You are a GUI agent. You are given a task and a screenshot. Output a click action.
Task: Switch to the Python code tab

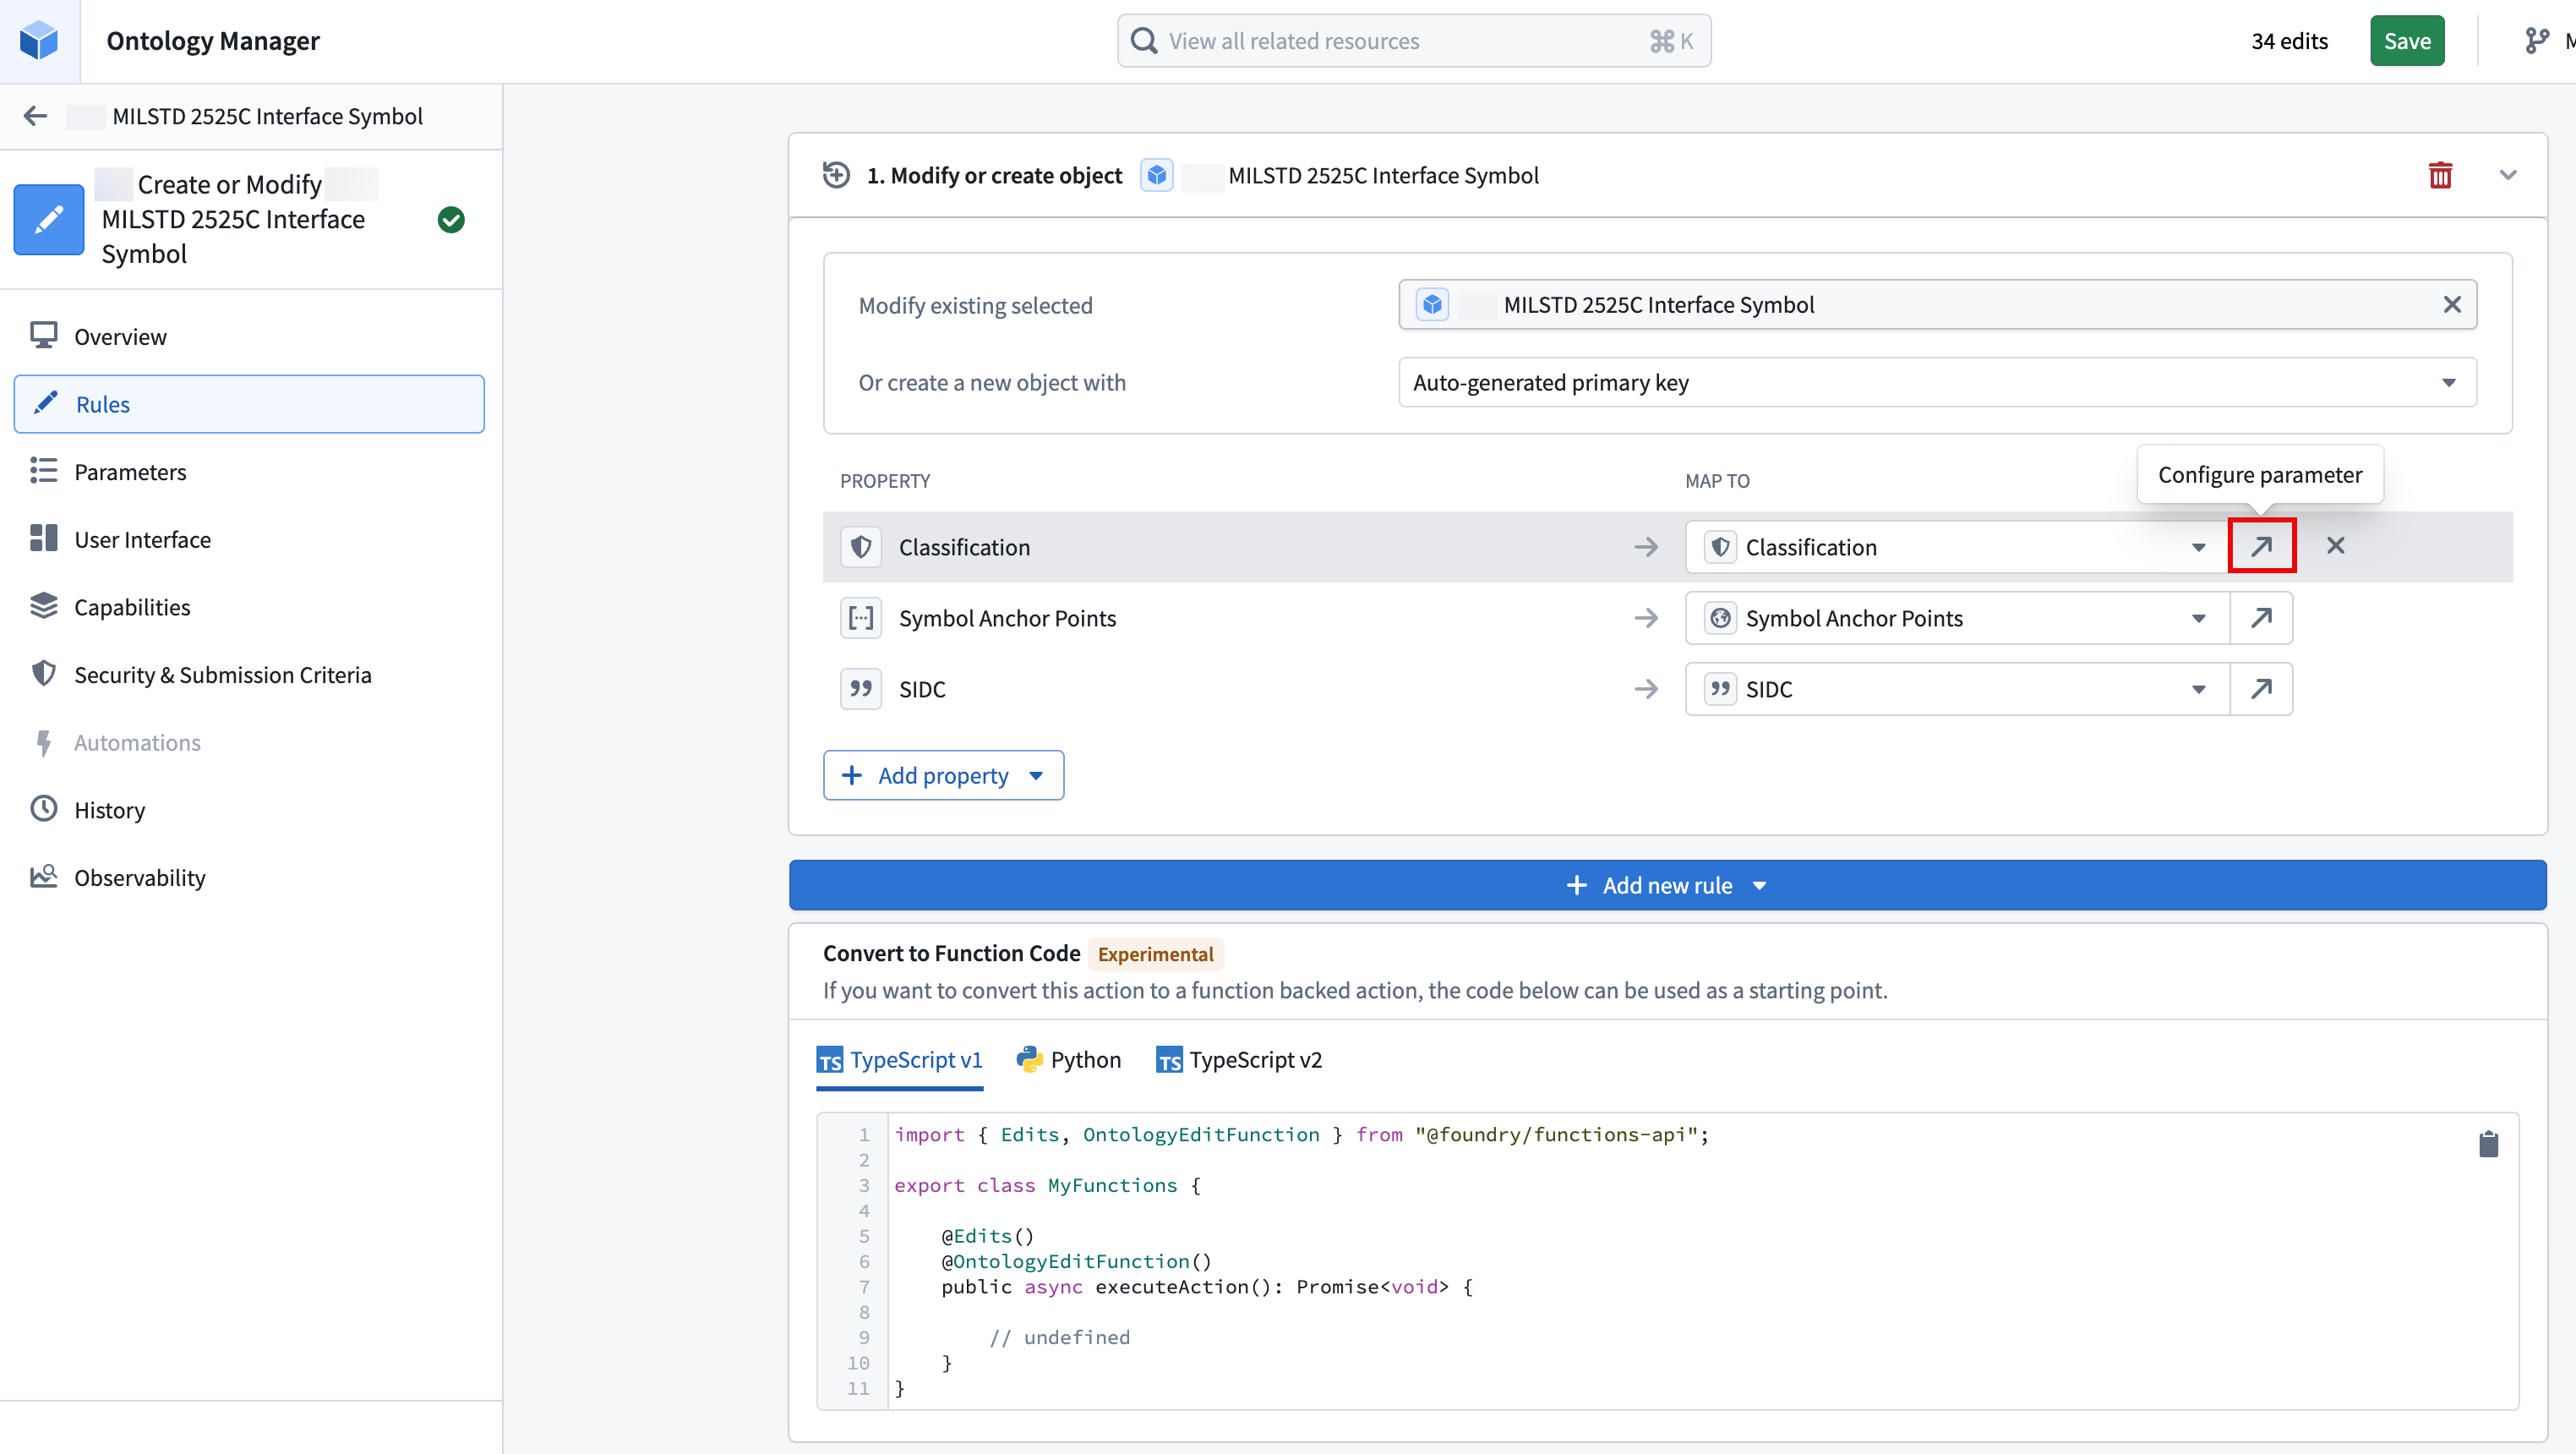click(x=1068, y=1060)
